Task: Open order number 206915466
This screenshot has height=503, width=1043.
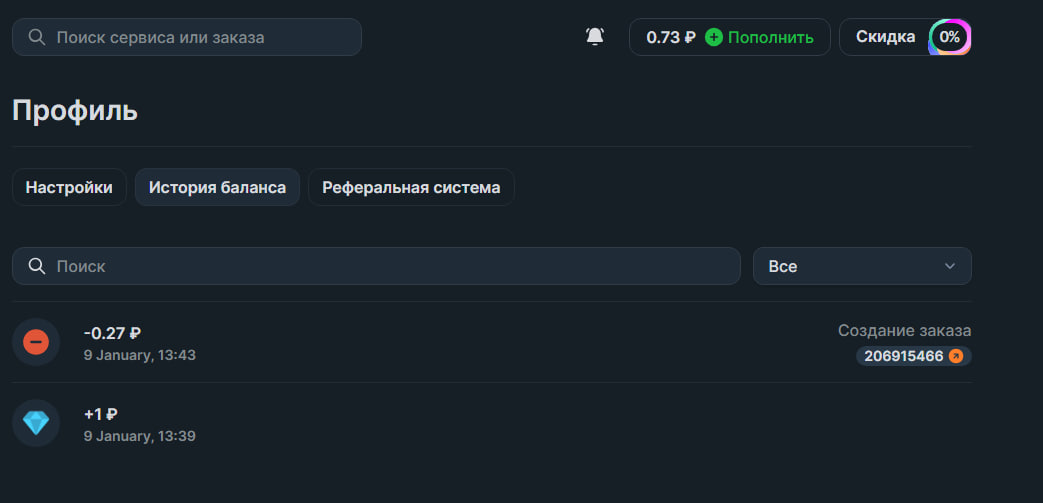Action: click(903, 356)
